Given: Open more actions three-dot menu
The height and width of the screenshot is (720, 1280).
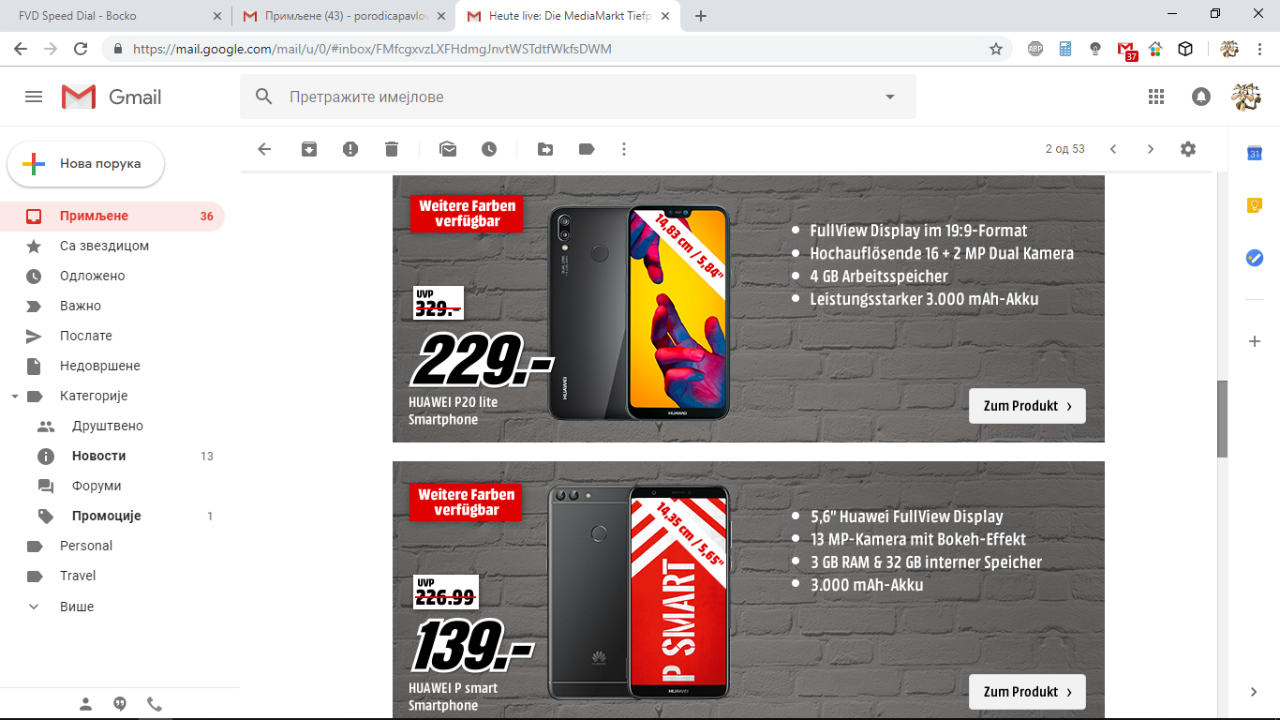Looking at the screenshot, I should (624, 149).
